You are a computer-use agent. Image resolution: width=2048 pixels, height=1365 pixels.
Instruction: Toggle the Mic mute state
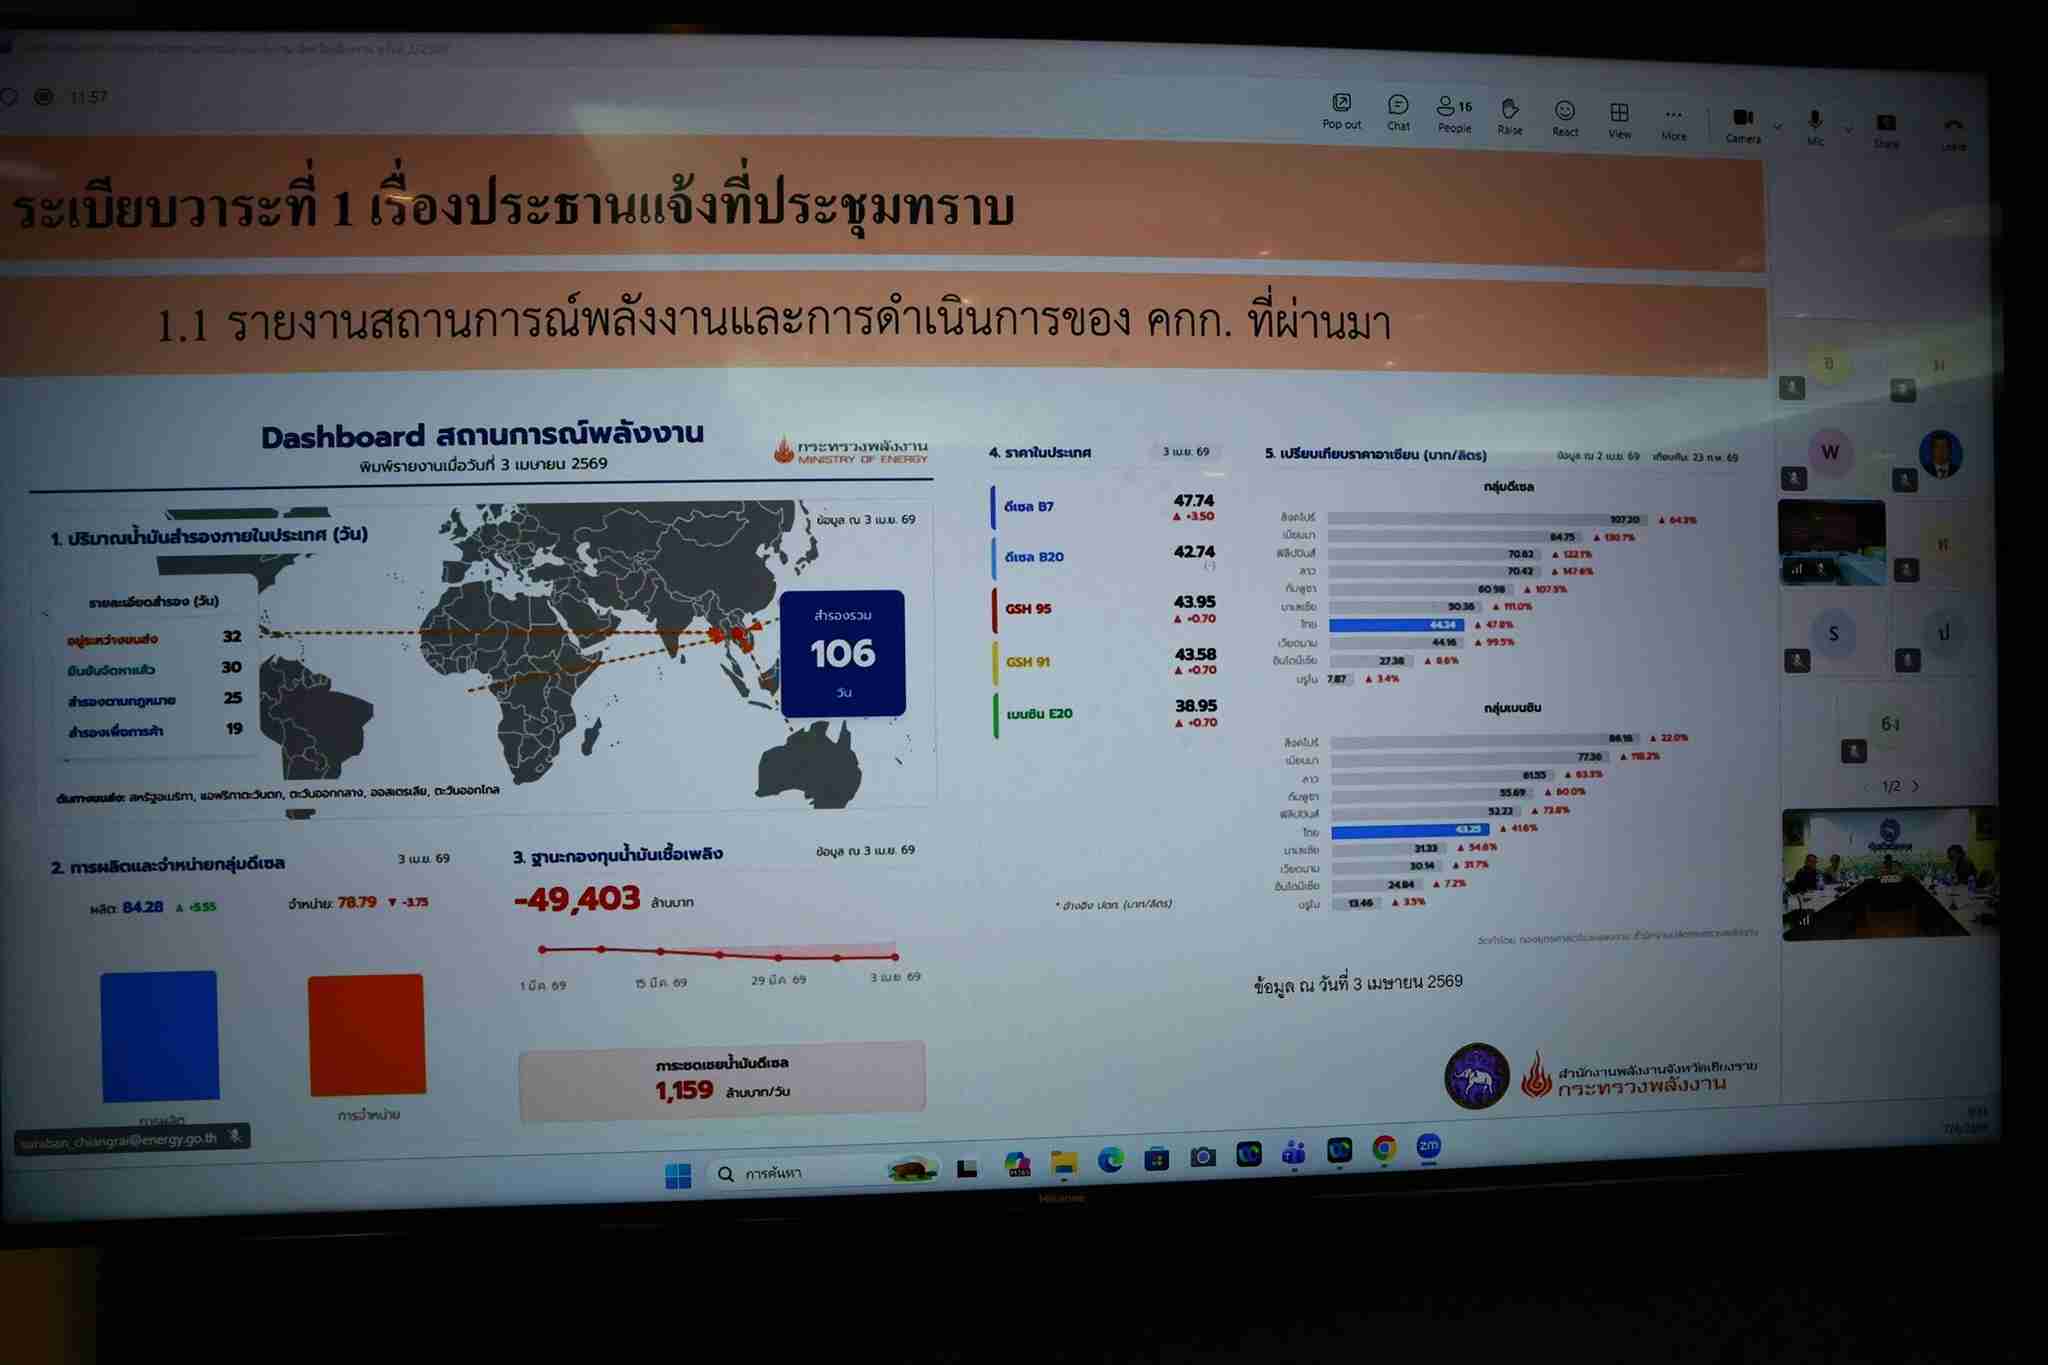point(1815,128)
